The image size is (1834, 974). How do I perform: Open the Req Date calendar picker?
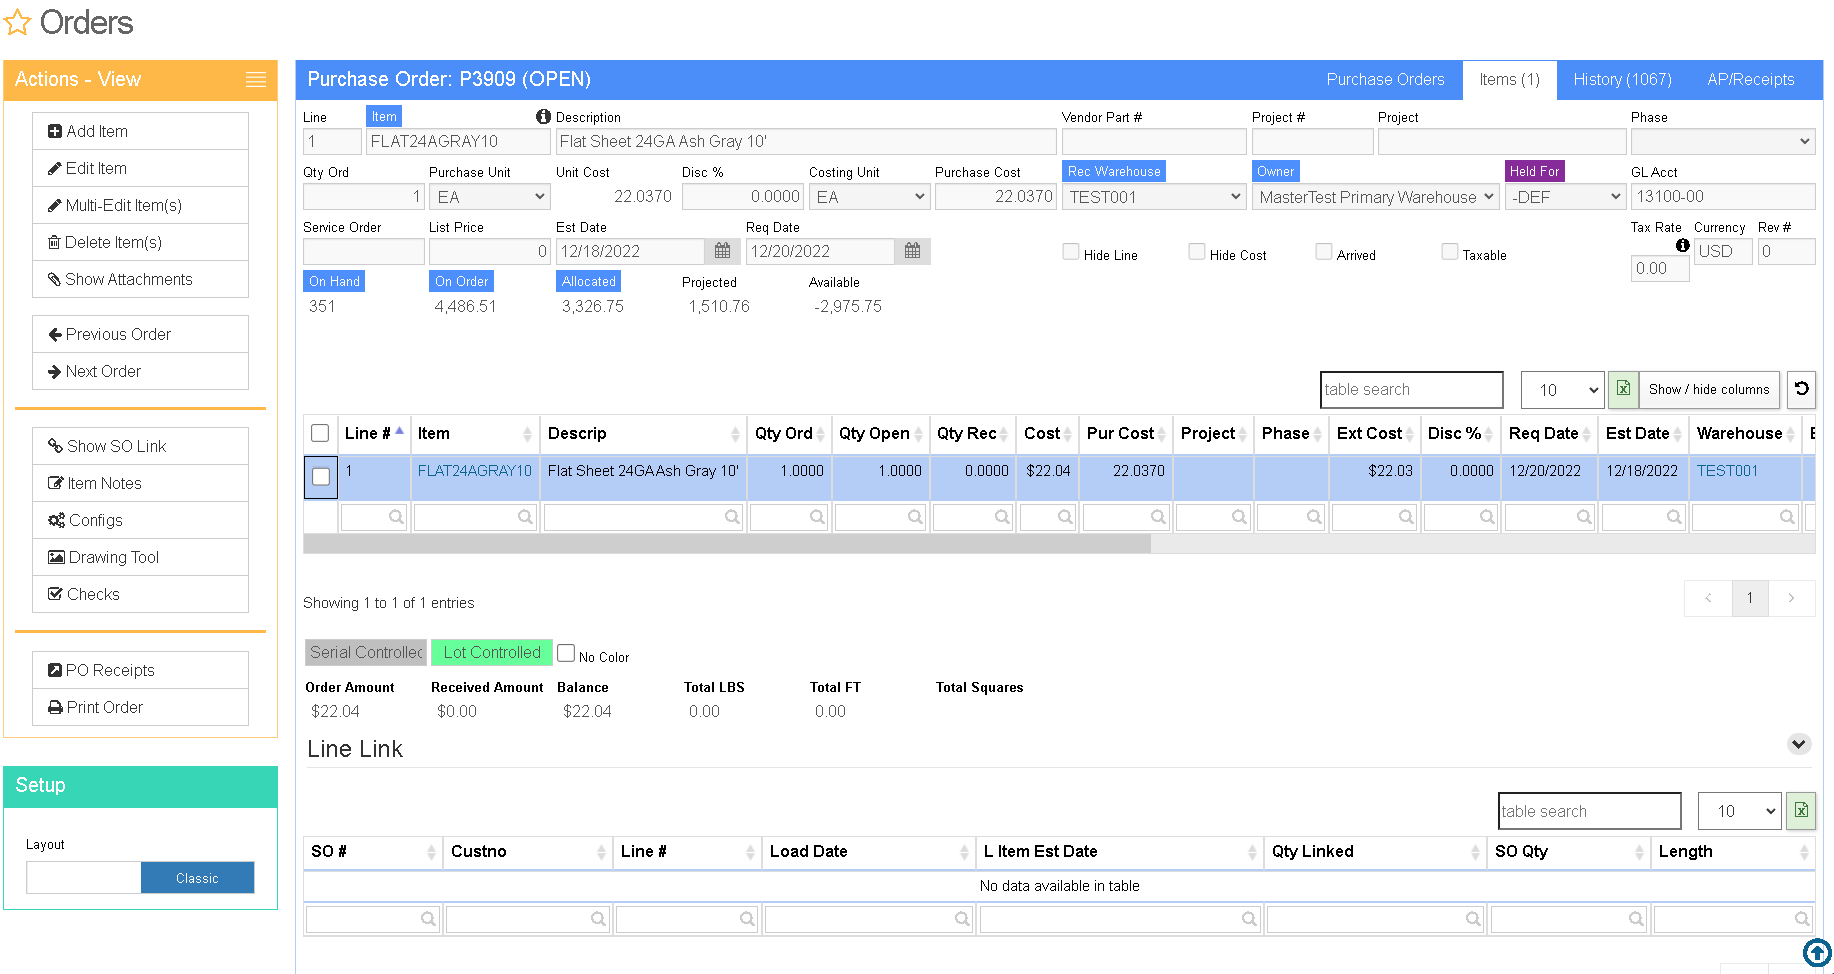912,251
